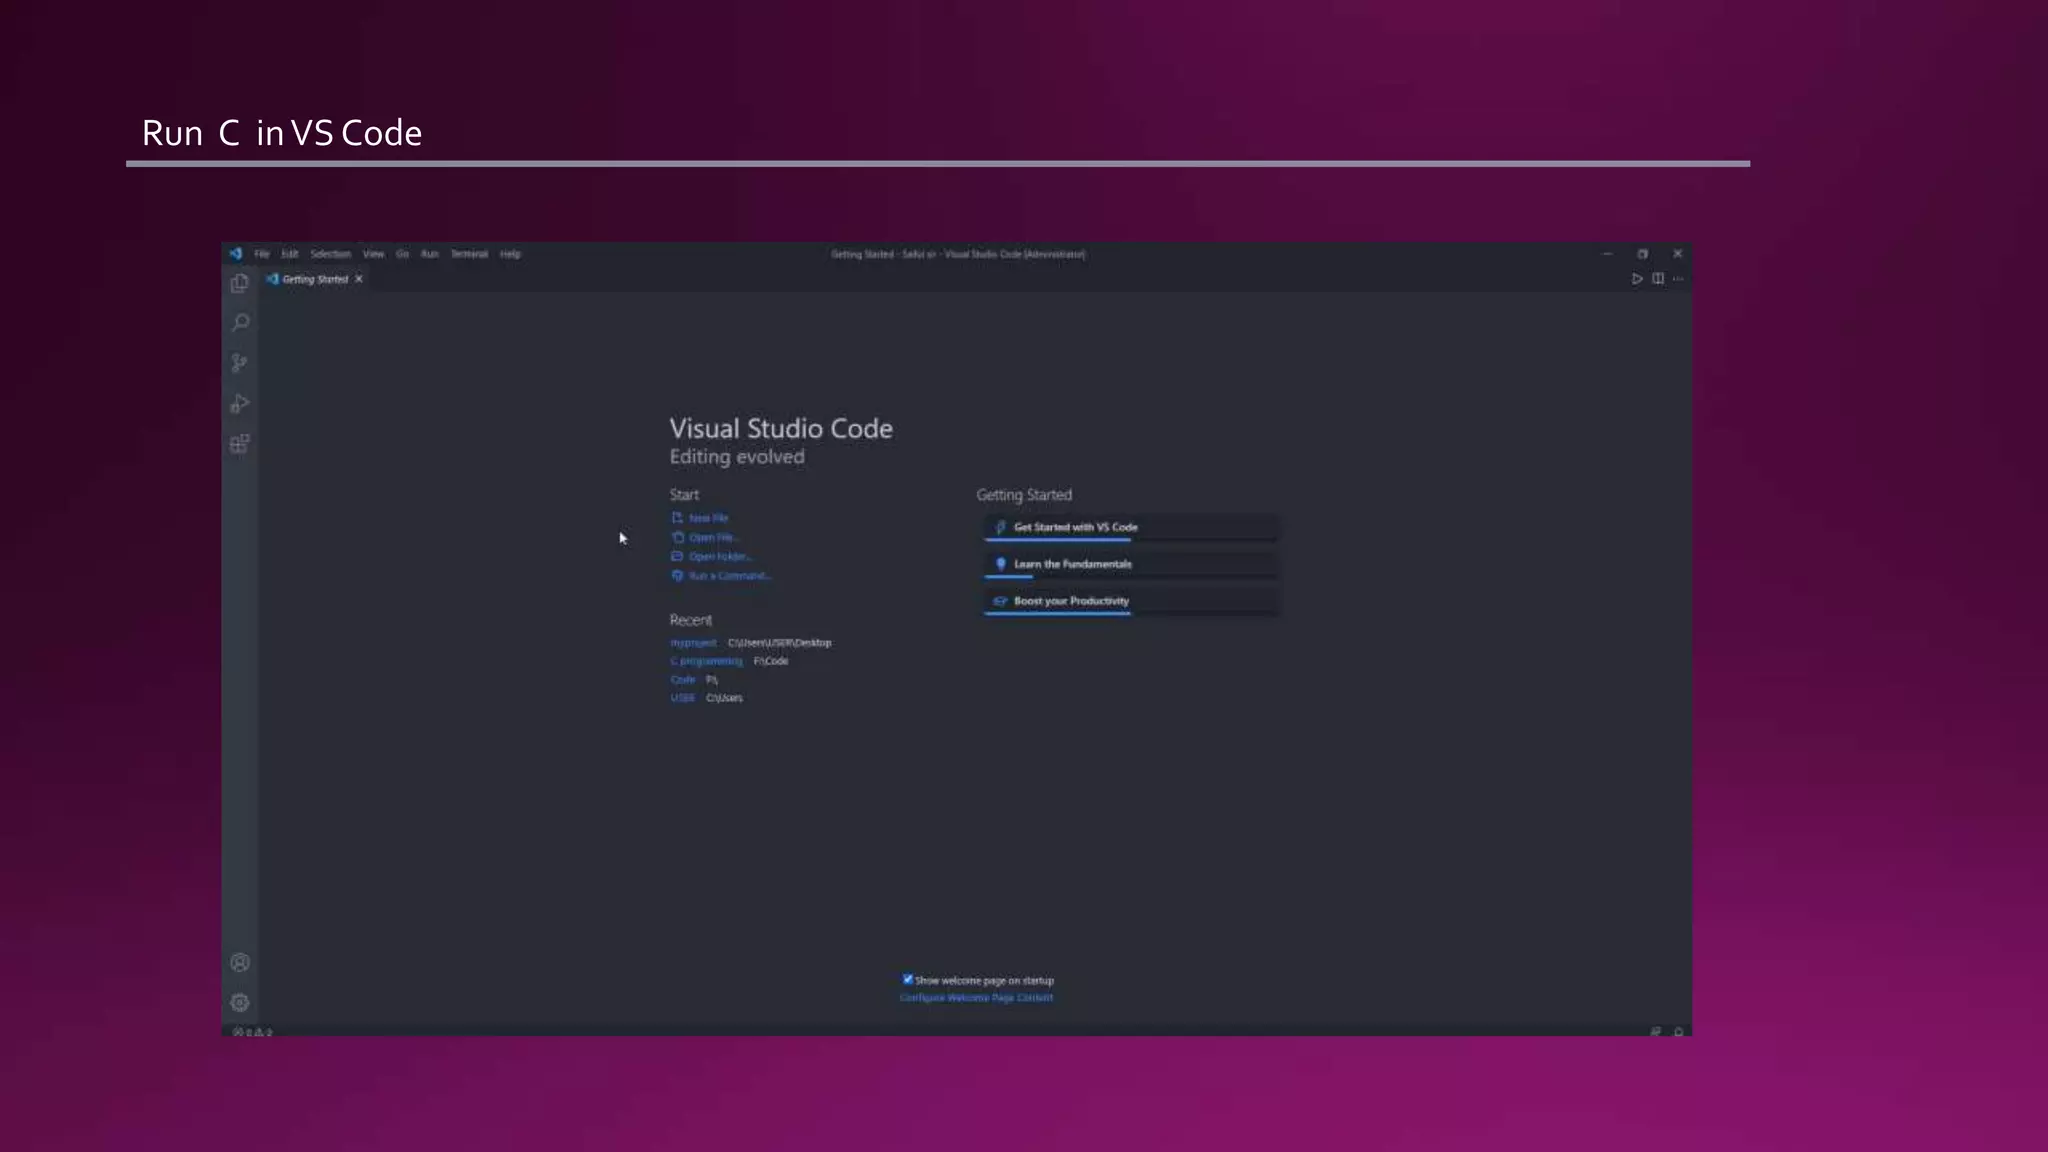Close the VS Code window
The width and height of the screenshot is (2048, 1152).
pyautogui.click(x=1677, y=254)
